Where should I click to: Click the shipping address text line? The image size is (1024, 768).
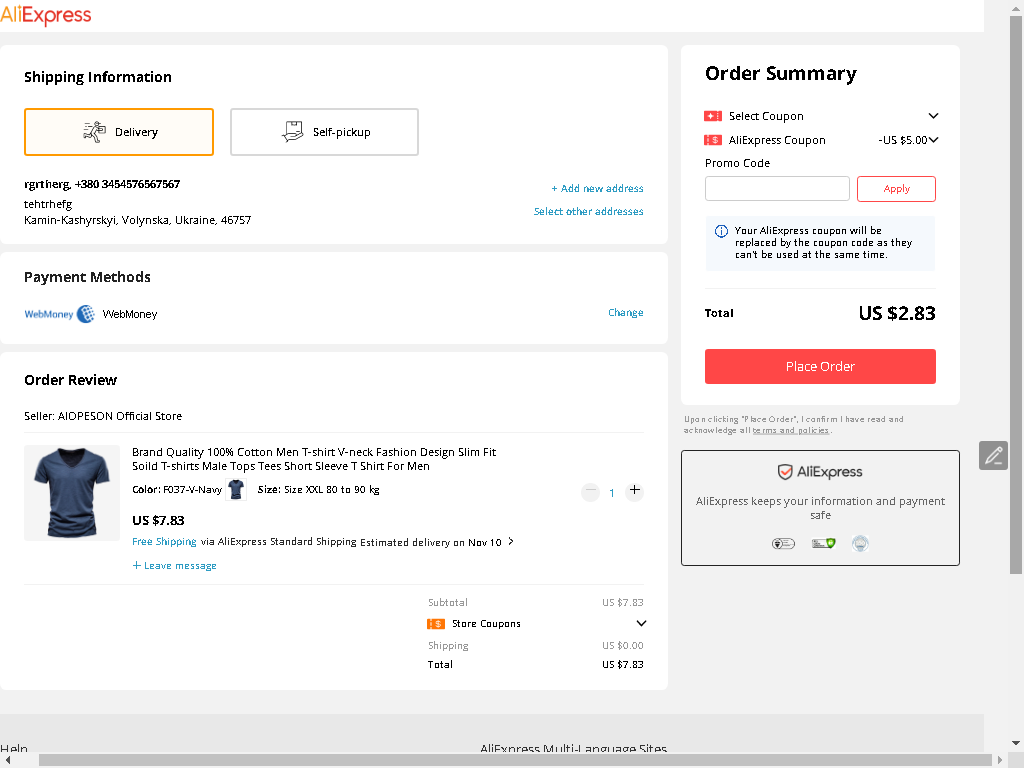click(137, 220)
